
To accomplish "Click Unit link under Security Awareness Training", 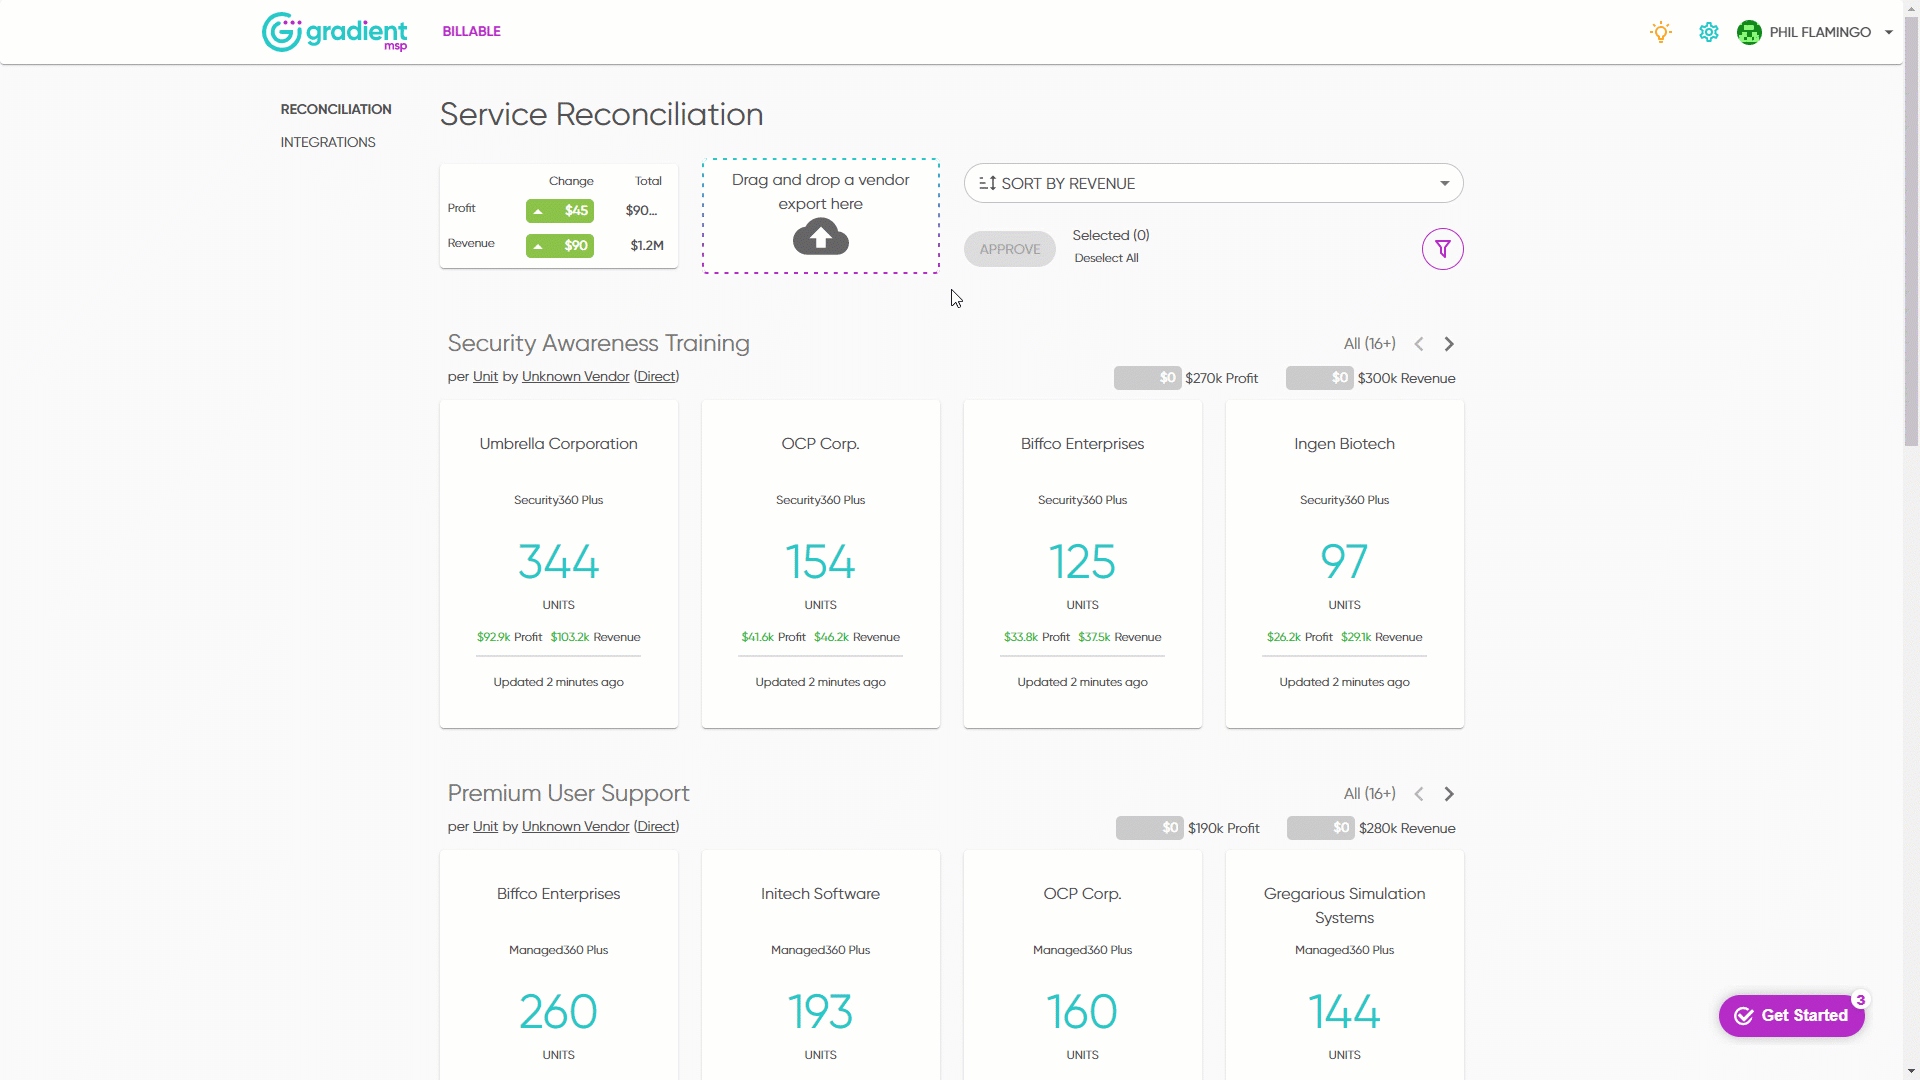I will 485,377.
